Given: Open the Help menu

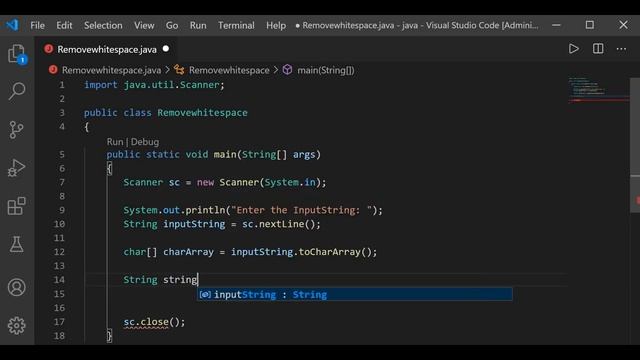Looking at the screenshot, I should coord(276,25).
